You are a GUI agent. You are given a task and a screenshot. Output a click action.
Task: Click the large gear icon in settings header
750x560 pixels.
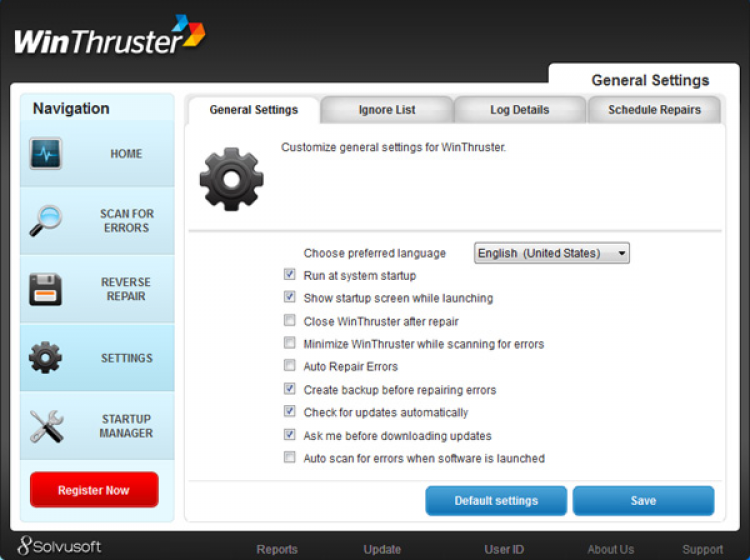pos(232,179)
